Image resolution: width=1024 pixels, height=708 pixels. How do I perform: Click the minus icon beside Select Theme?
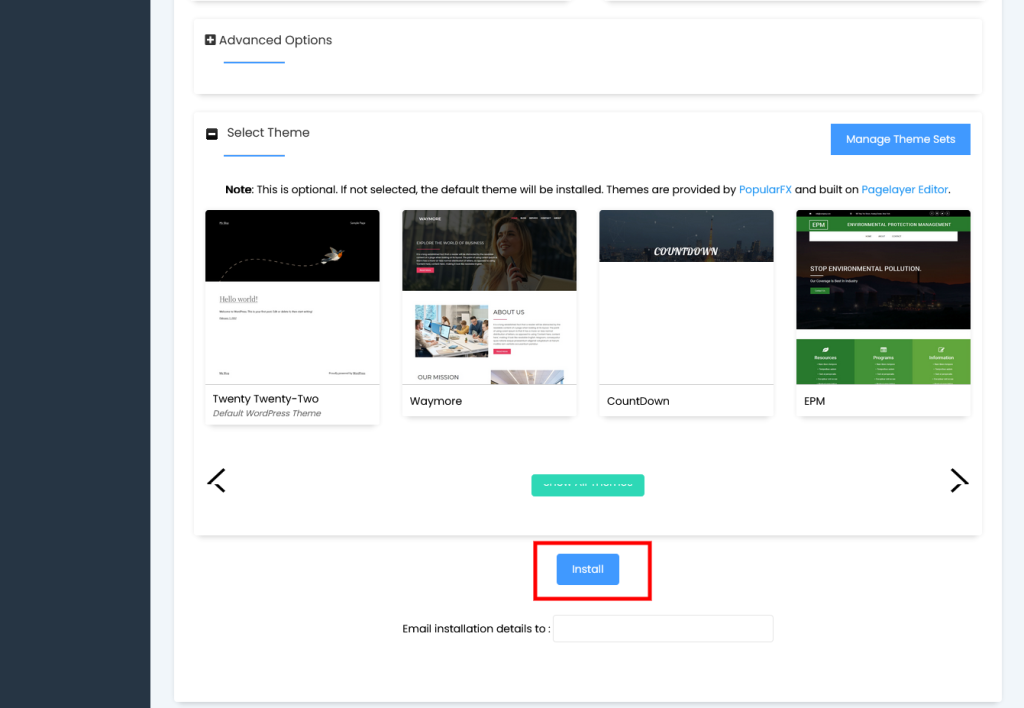point(211,134)
